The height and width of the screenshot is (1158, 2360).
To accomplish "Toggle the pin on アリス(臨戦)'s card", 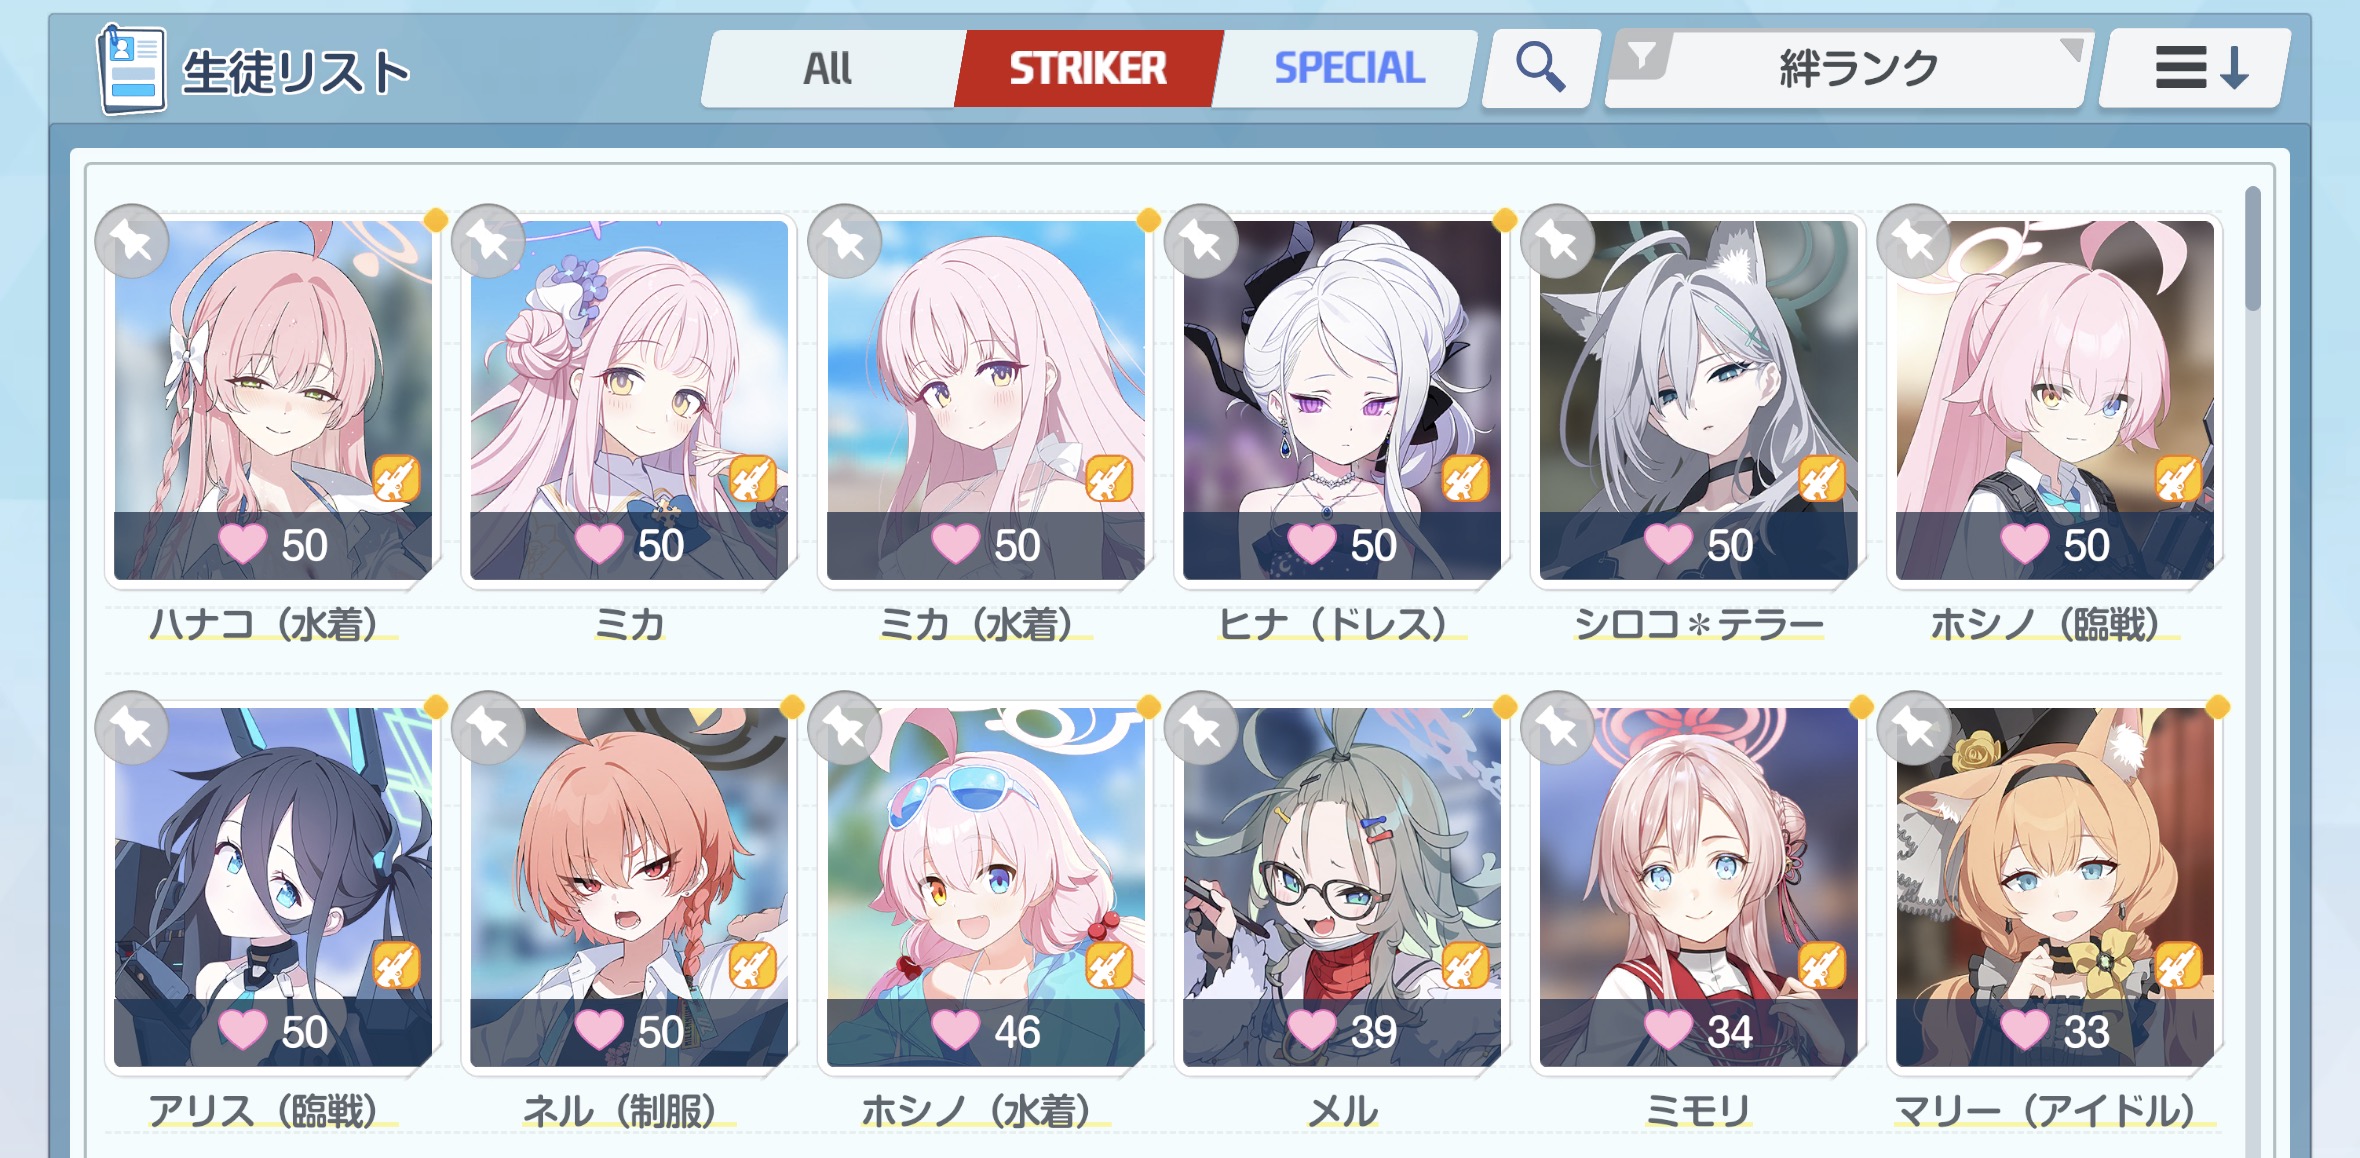I will (x=132, y=728).
